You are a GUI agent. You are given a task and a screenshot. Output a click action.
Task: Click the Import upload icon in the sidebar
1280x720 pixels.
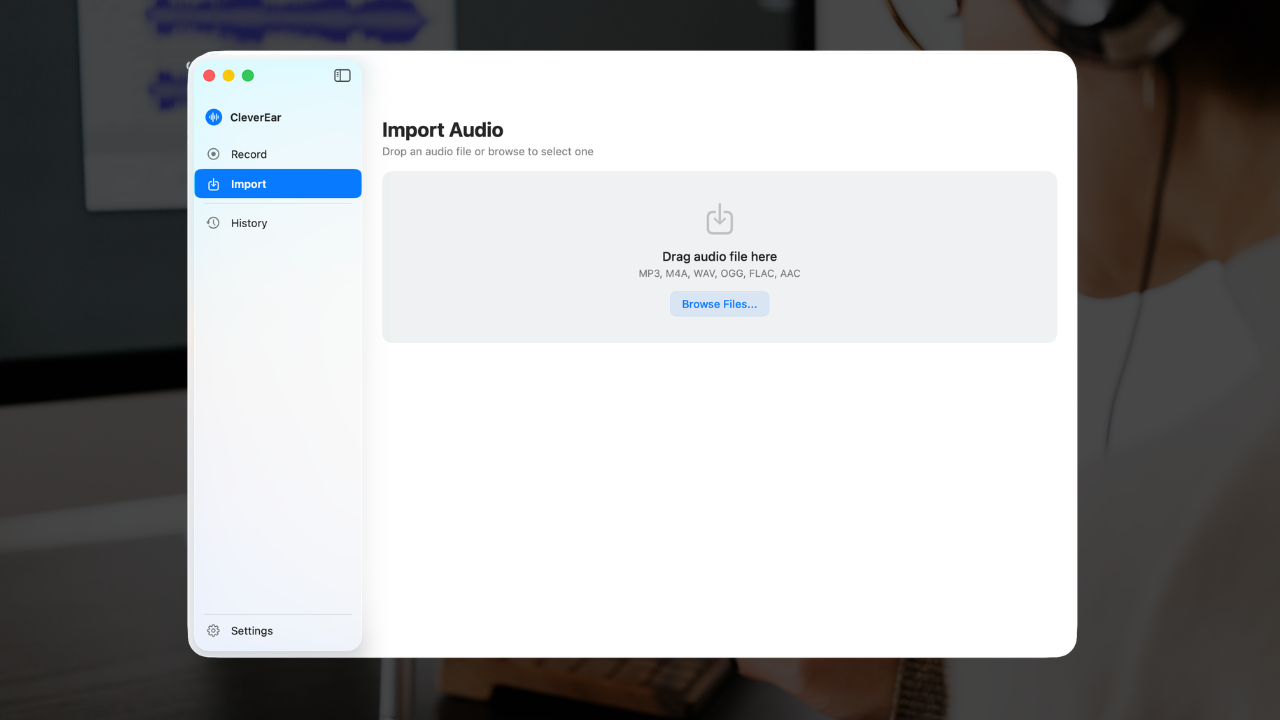[x=213, y=184]
